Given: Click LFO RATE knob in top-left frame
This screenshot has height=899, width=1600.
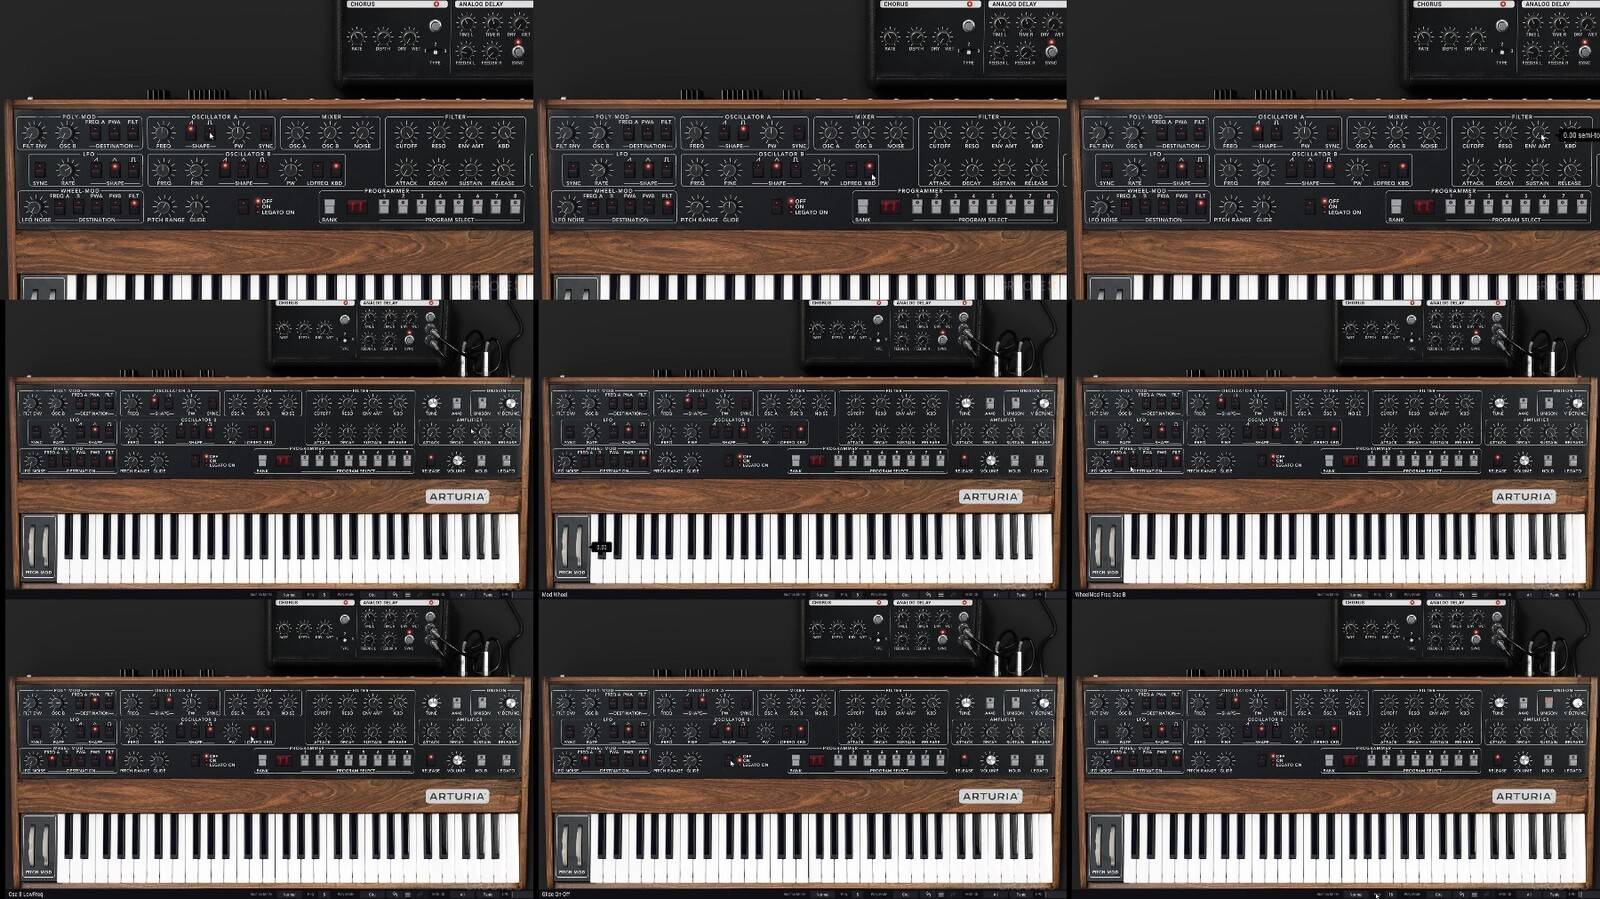Looking at the screenshot, I should tap(66, 169).
